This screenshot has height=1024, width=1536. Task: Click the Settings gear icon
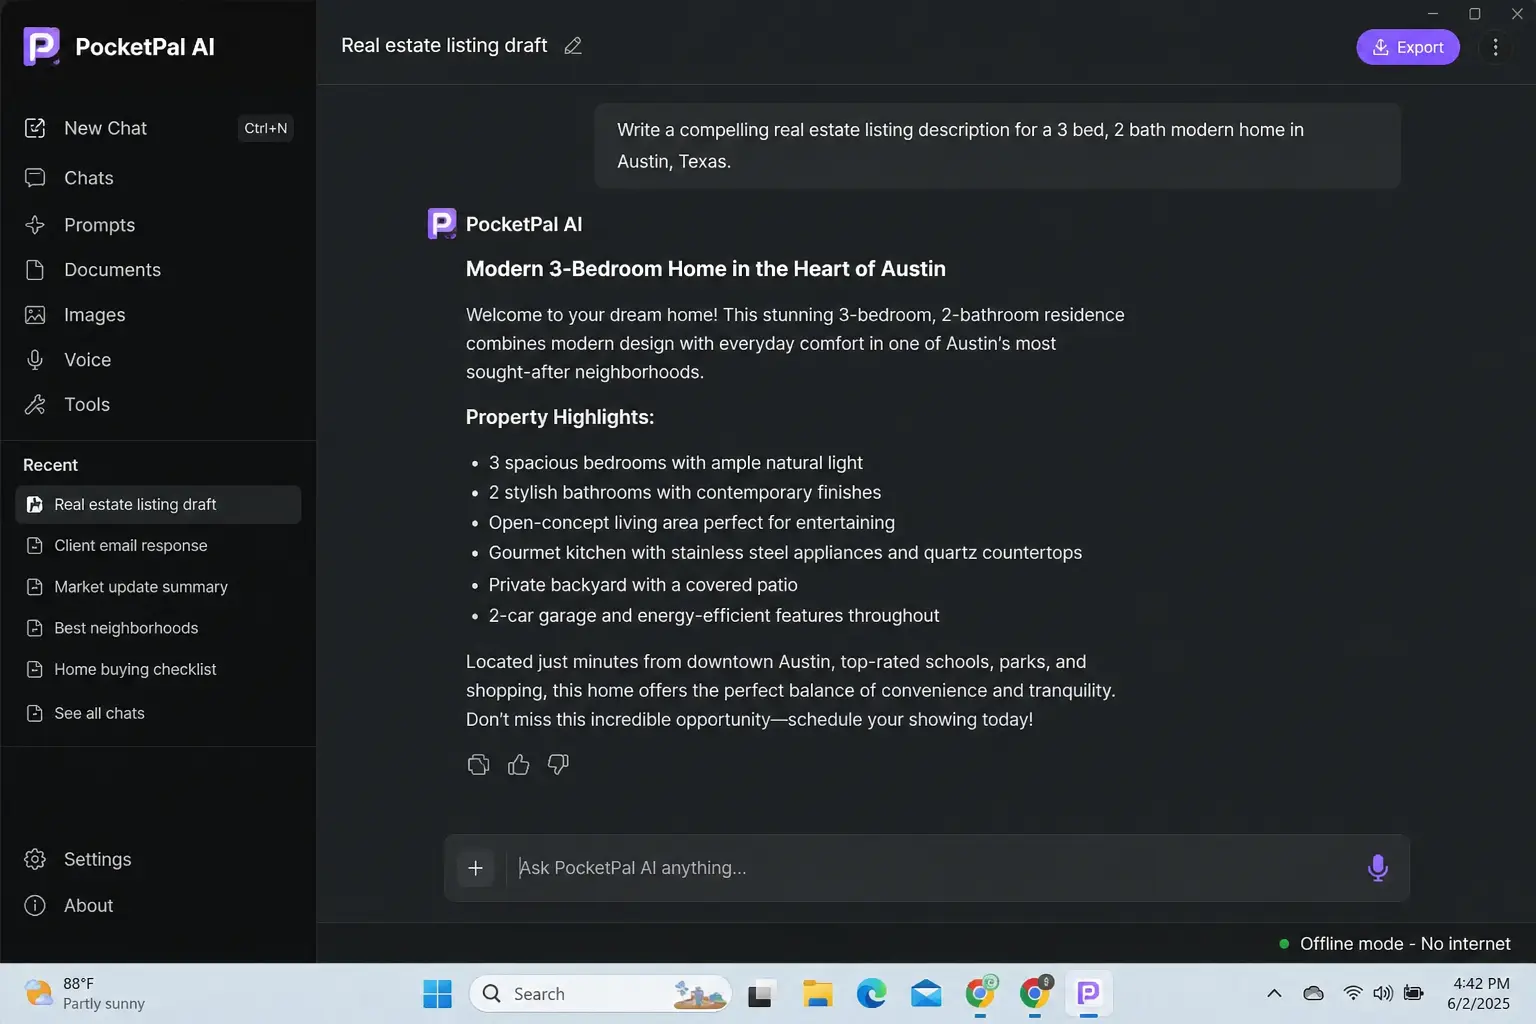tap(35, 860)
